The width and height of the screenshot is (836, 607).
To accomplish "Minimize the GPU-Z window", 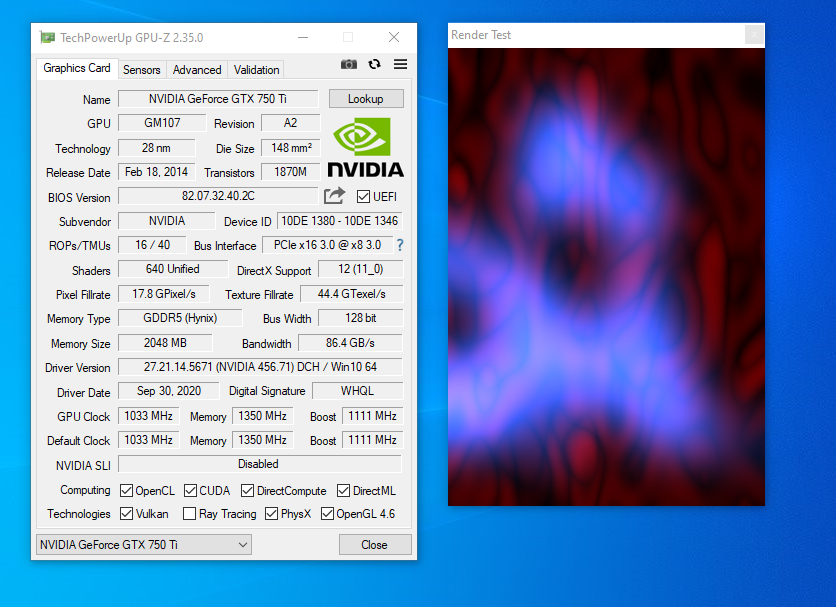I will [x=303, y=37].
